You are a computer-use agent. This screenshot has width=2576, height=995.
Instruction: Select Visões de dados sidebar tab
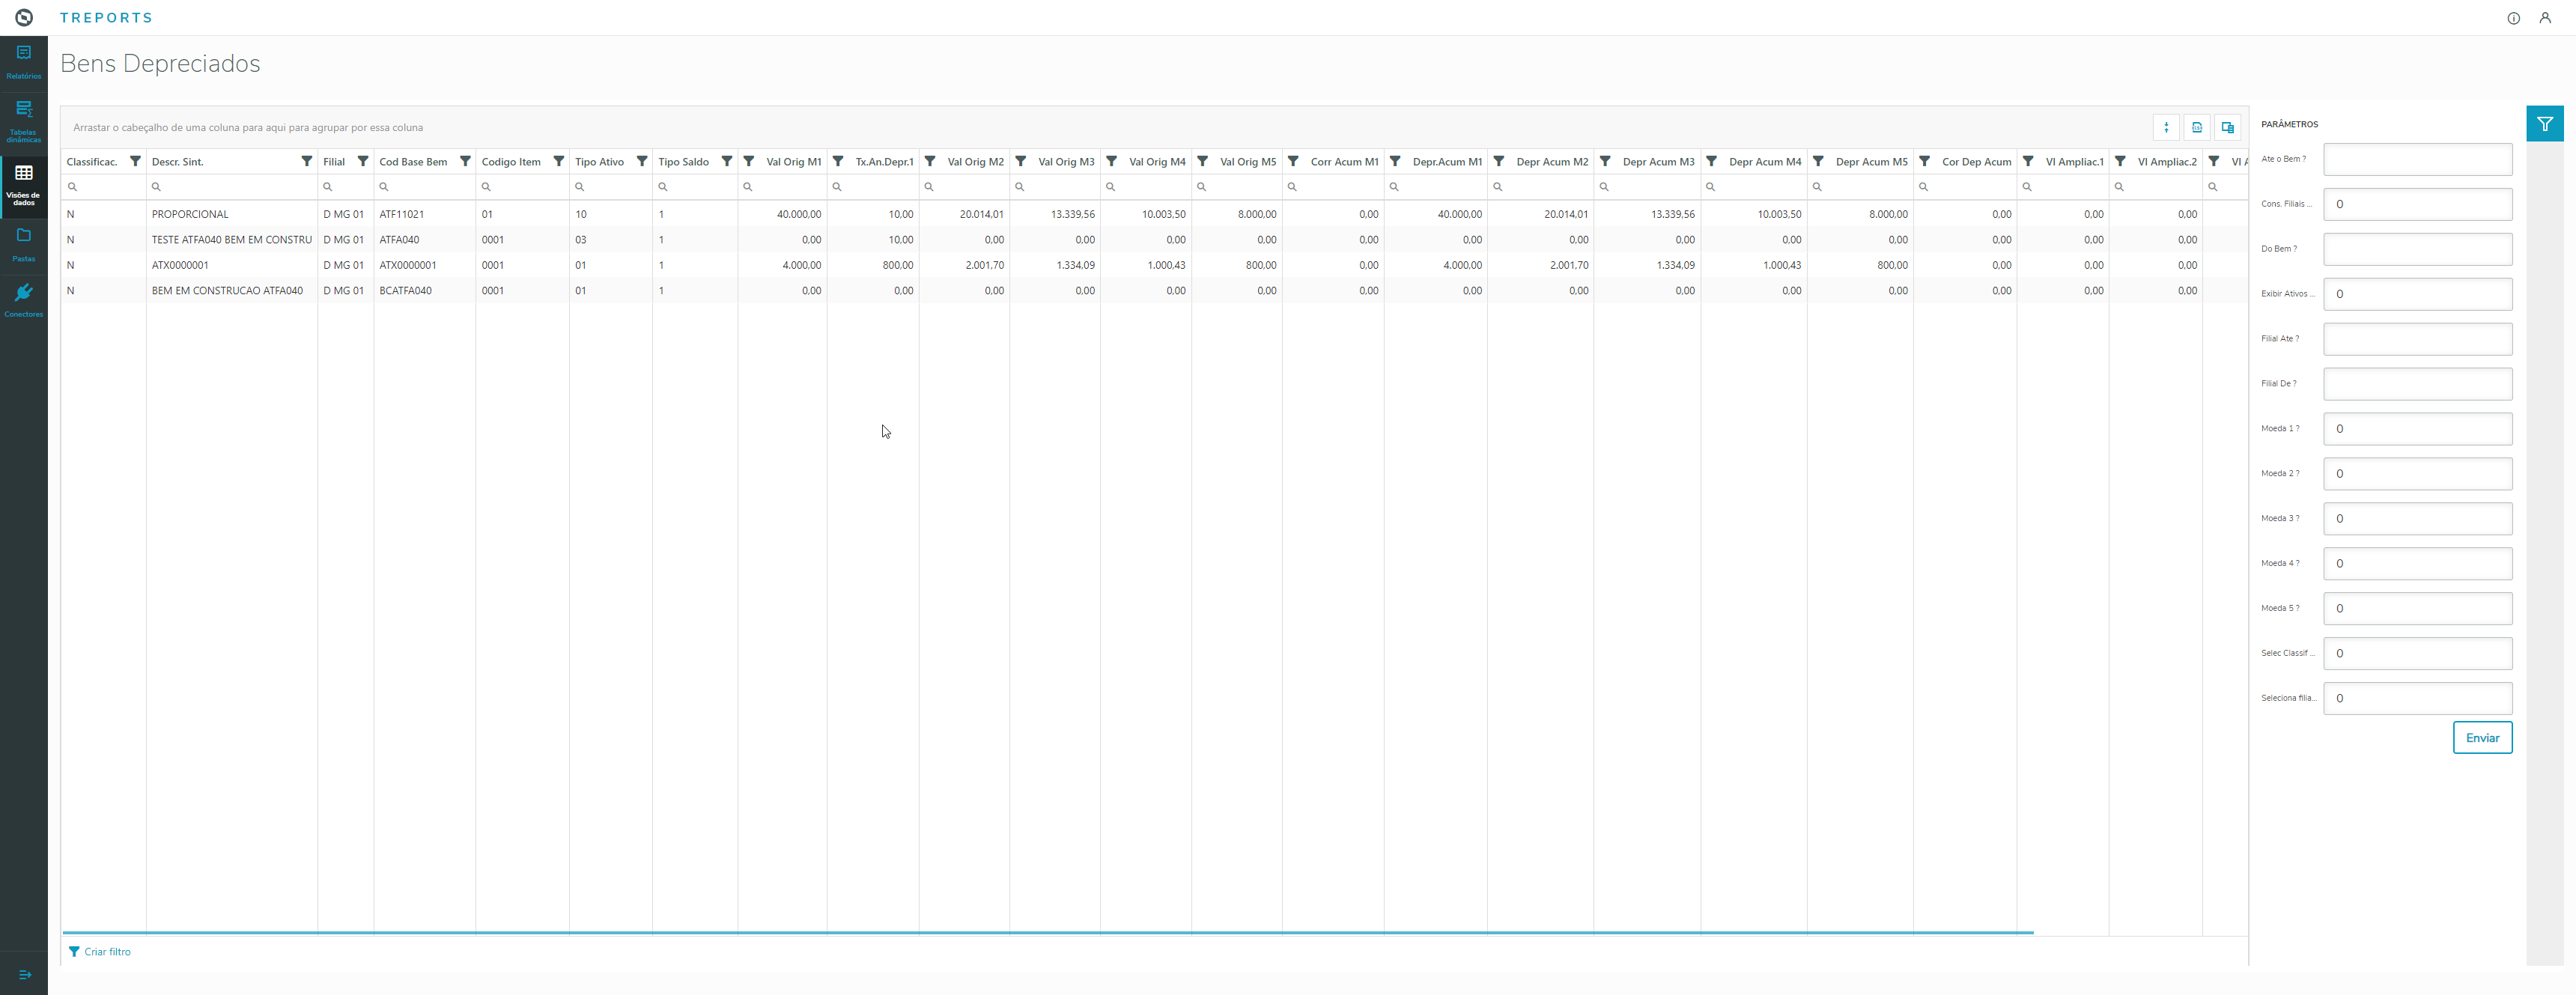[23, 184]
